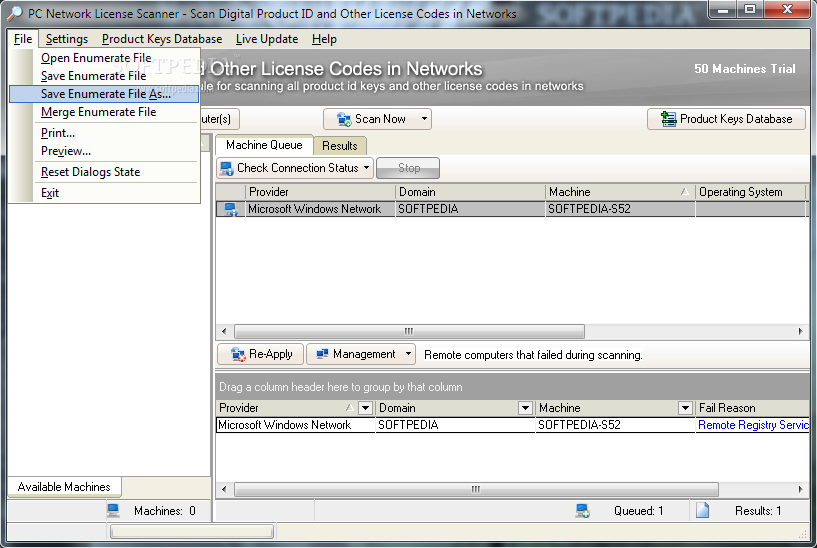Click the 50 Machines Trial label
Viewport: 817px width, 548px height.
tap(745, 69)
